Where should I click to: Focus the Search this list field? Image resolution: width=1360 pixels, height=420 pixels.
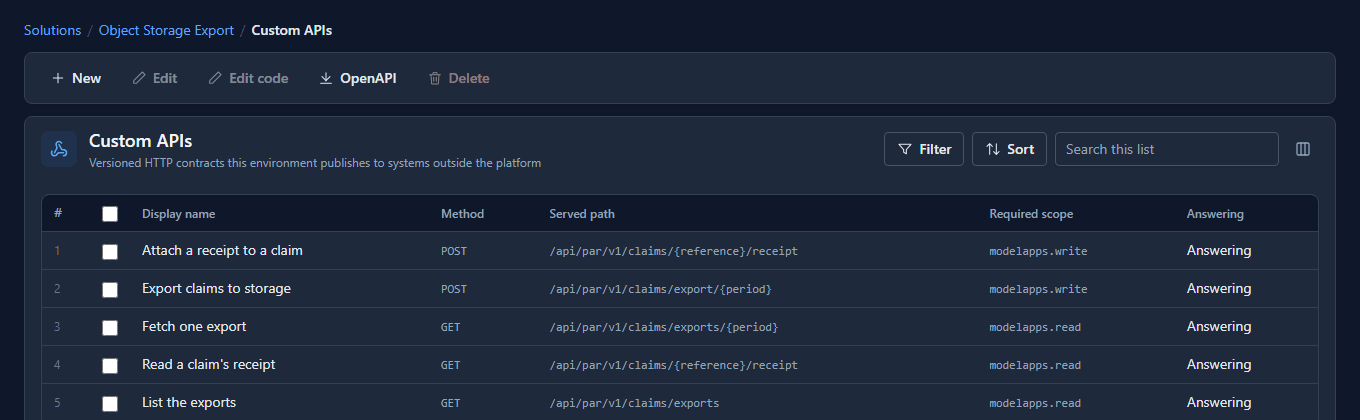click(x=1166, y=149)
